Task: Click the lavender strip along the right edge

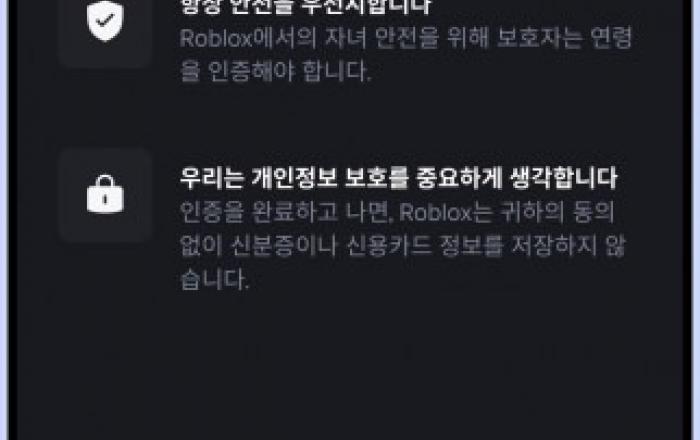Action: click(x=696, y=220)
